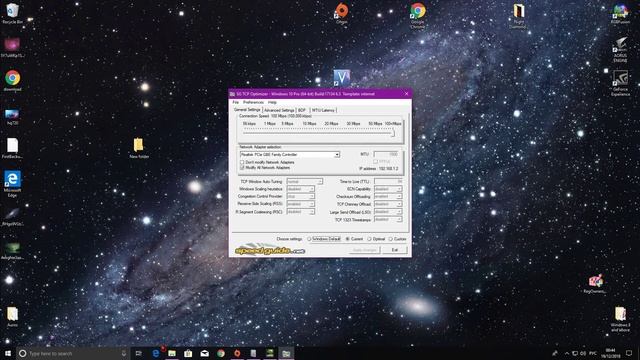Select the Optimal settings radio button

(369, 239)
